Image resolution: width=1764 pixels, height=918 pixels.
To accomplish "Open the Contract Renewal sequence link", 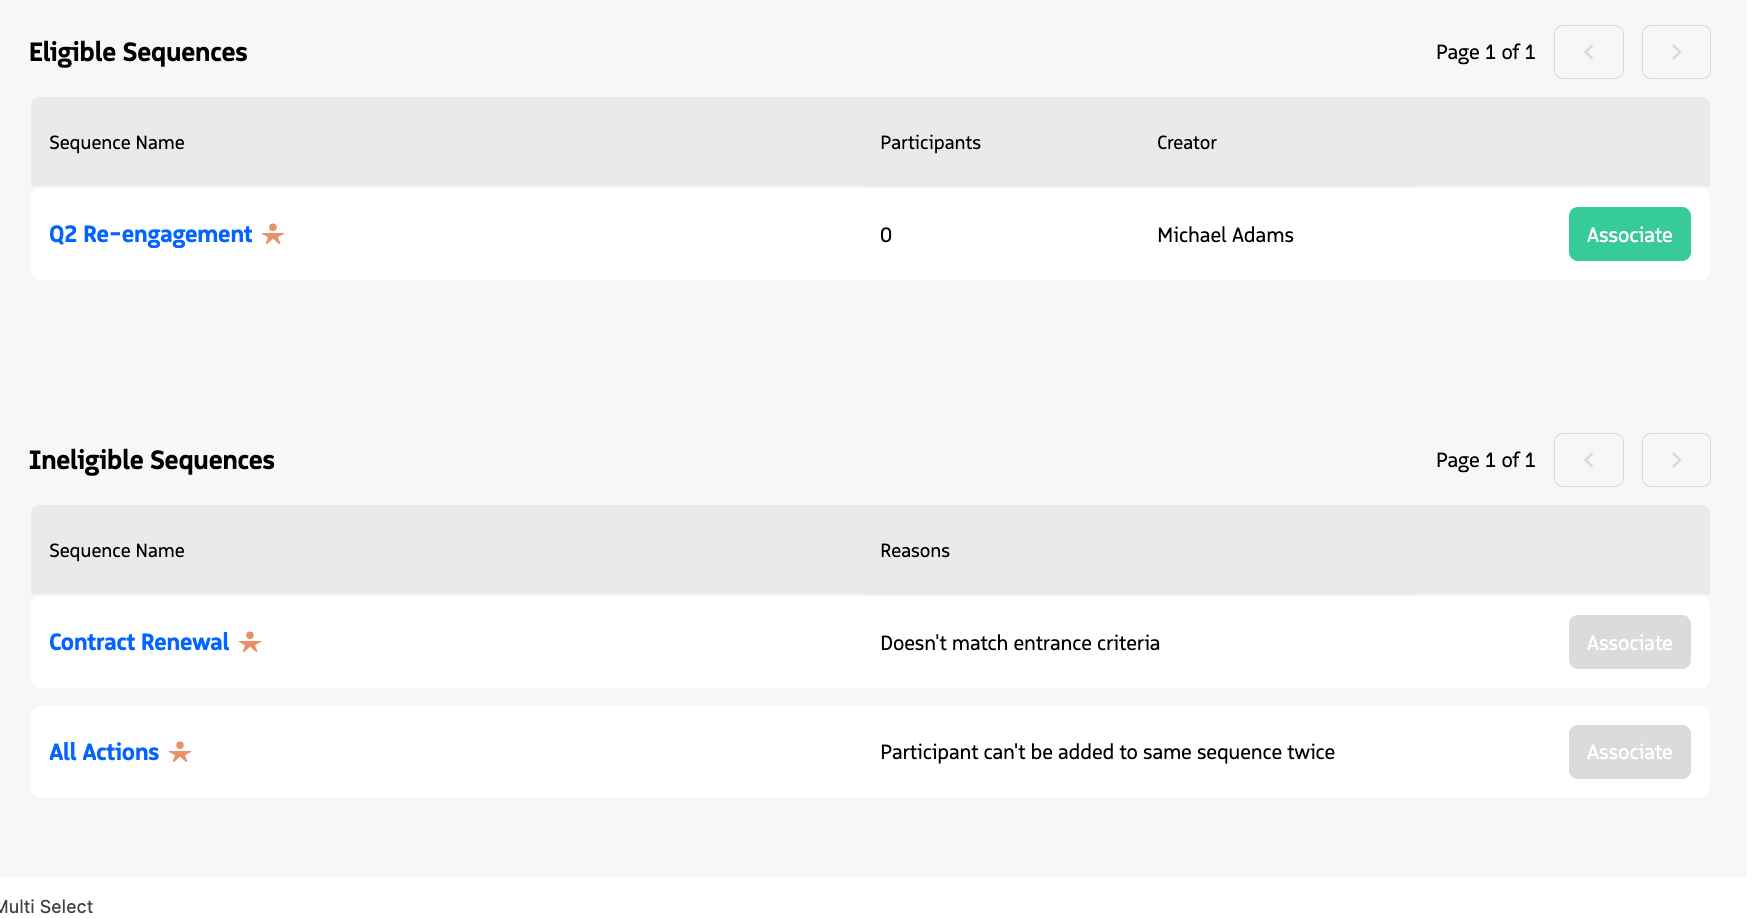I will tap(139, 642).
